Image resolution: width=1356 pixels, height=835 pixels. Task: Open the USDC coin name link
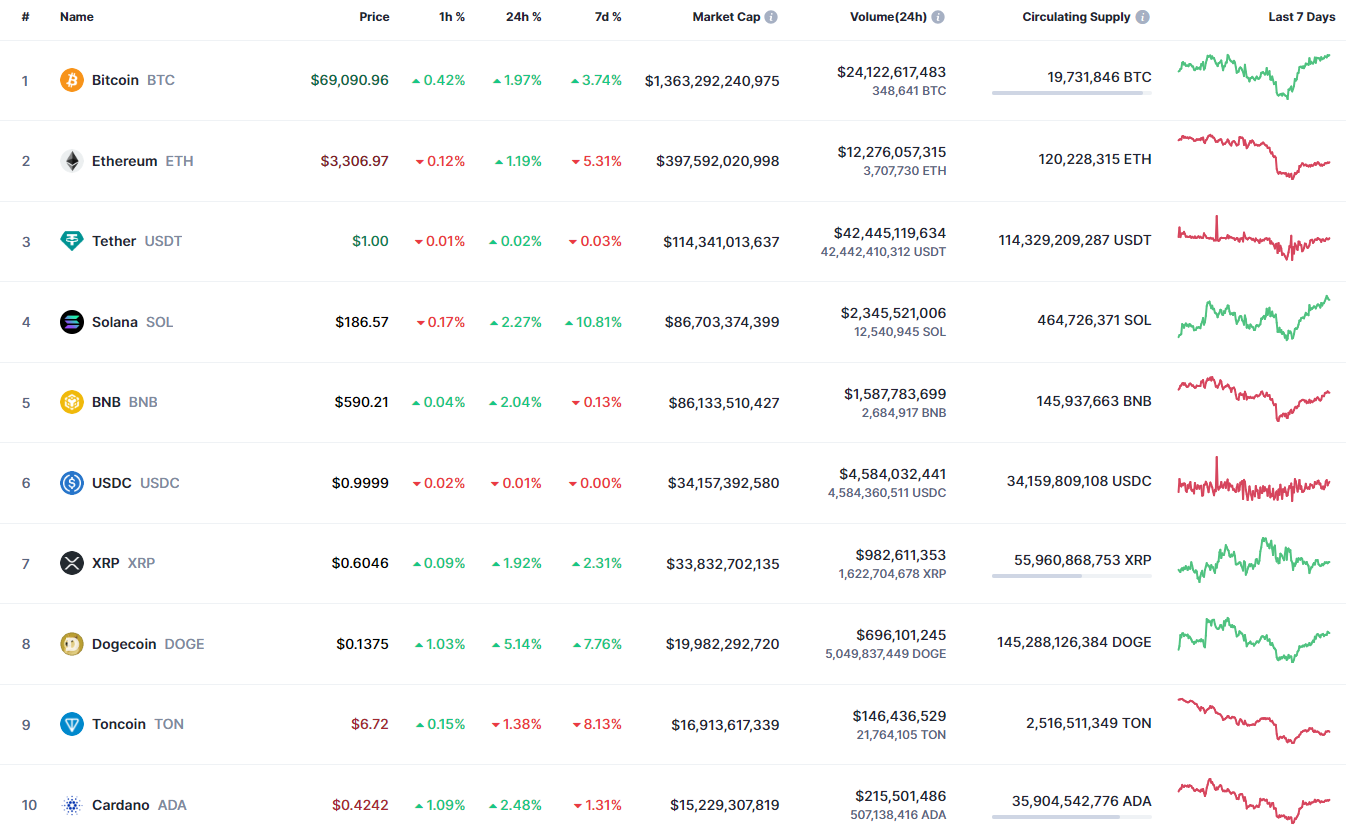click(112, 483)
